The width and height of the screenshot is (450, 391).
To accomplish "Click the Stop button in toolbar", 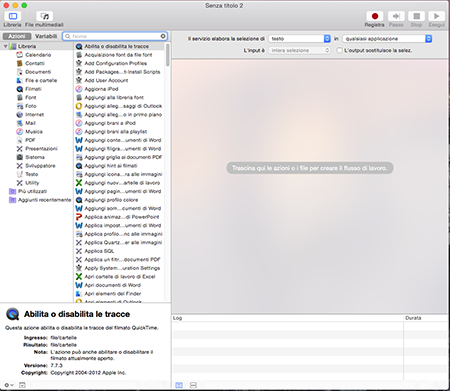I will pyautogui.click(x=416, y=16).
